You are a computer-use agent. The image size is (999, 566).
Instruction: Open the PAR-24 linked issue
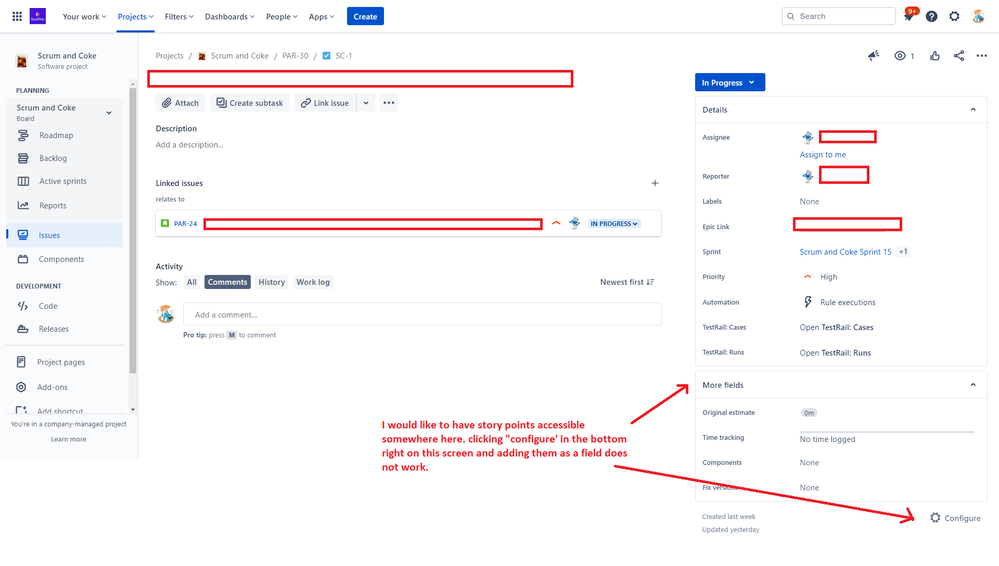click(x=185, y=224)
